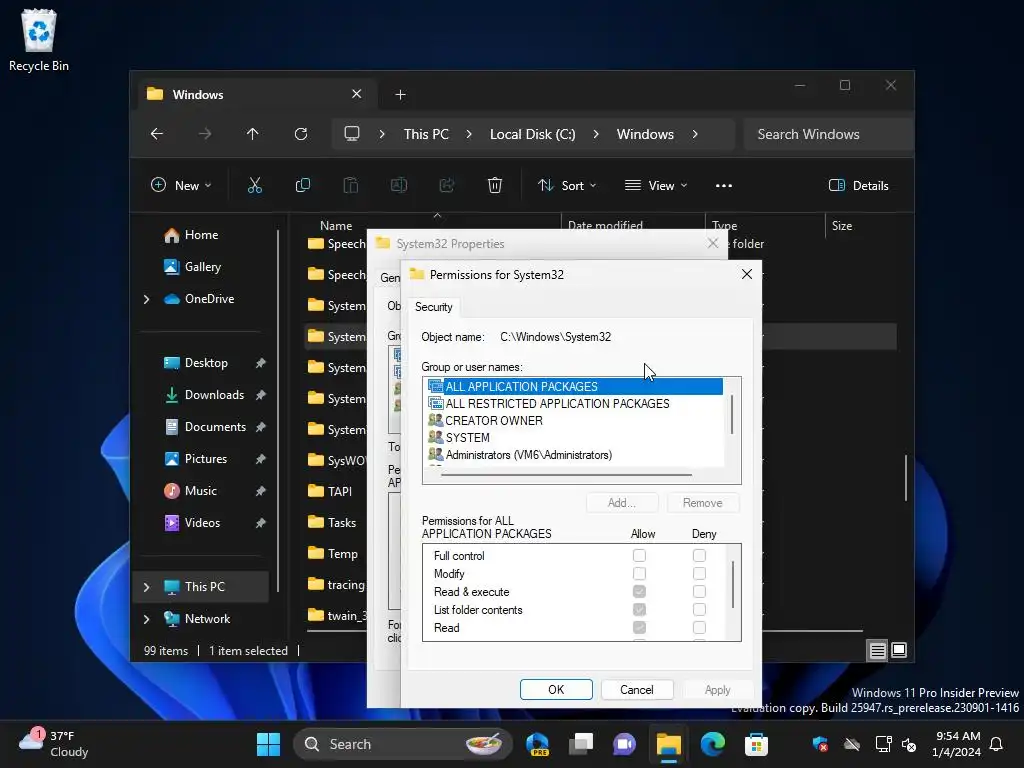Open the weather widget showing 37°F Cloudy

pos(54,744)
